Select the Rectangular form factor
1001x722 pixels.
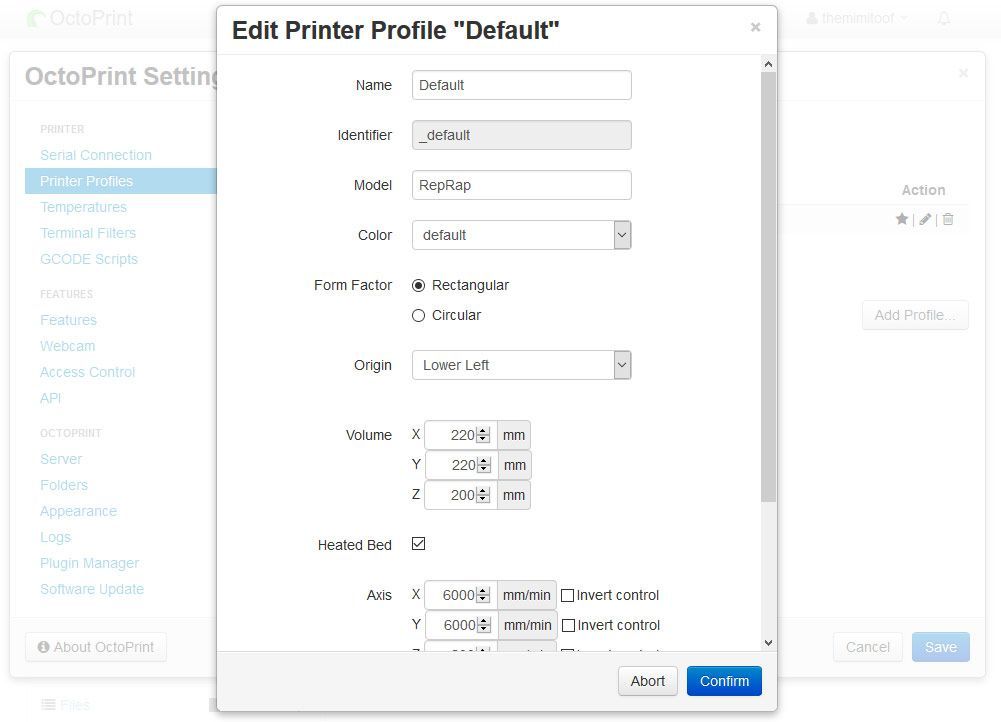point(419,285)
